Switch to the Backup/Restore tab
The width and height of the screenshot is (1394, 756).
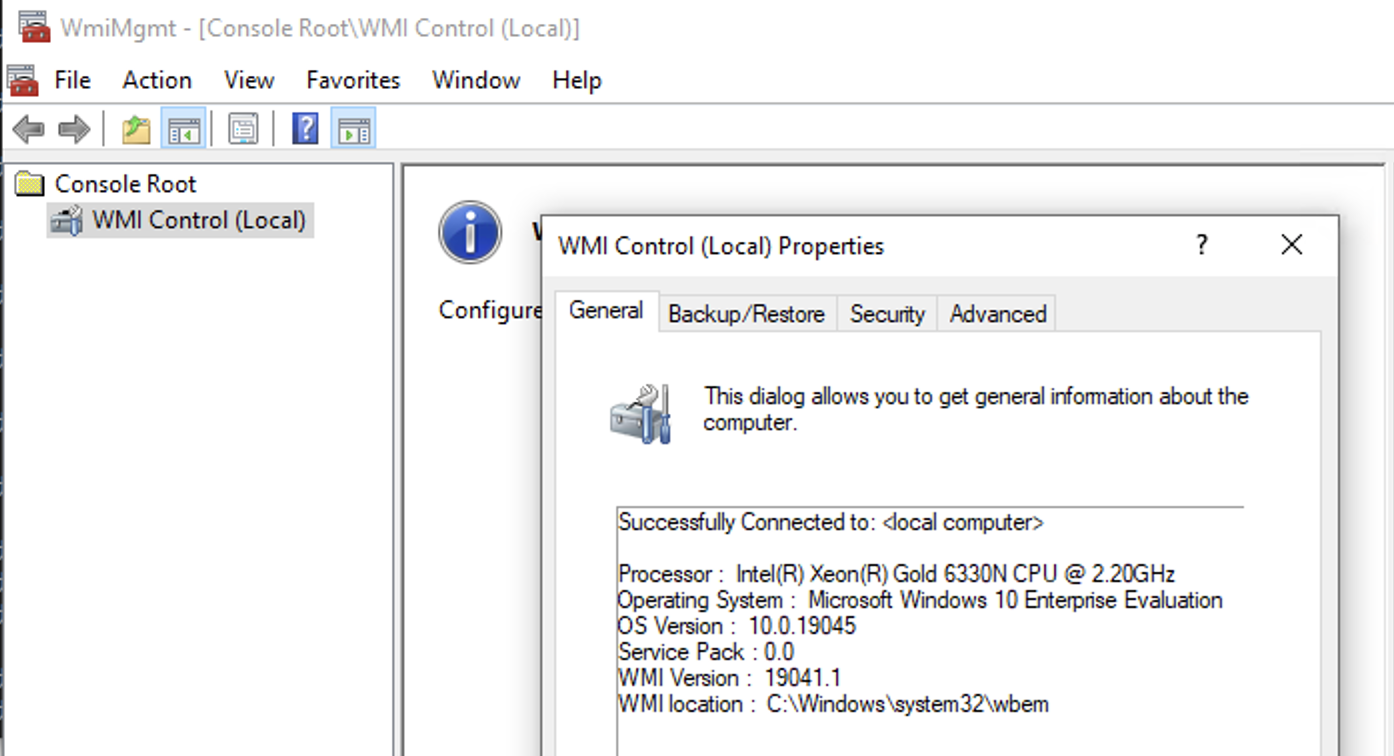point(747,314)
